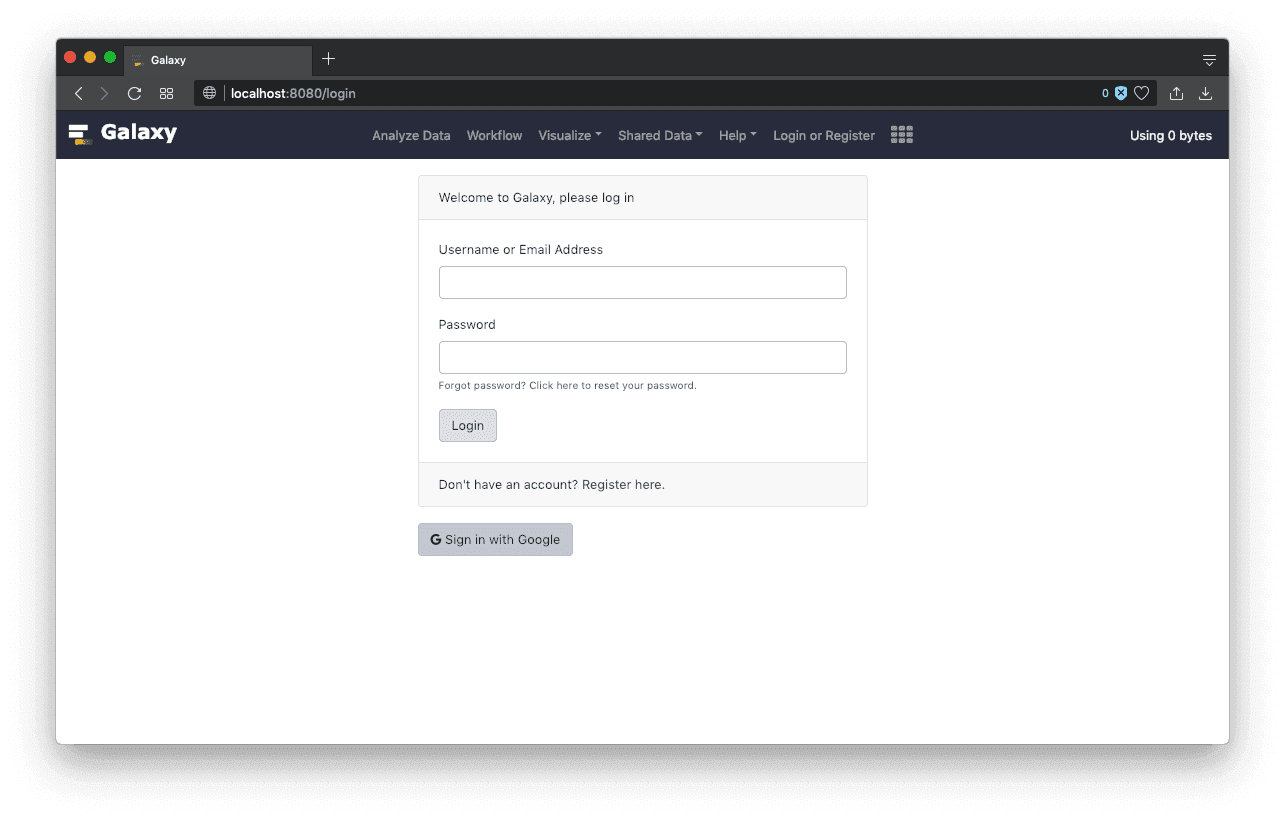
Task: Bookmark page with the heart icon
Action: pos(1141,93)
